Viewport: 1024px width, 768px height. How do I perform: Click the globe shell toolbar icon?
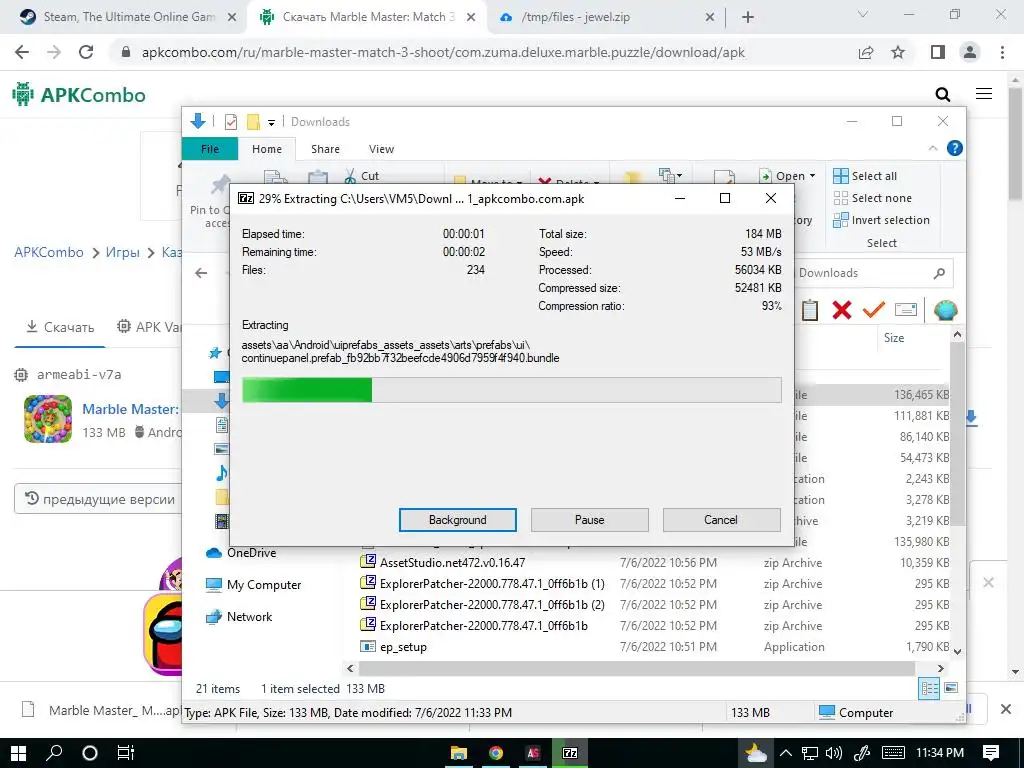coord(945,310)
